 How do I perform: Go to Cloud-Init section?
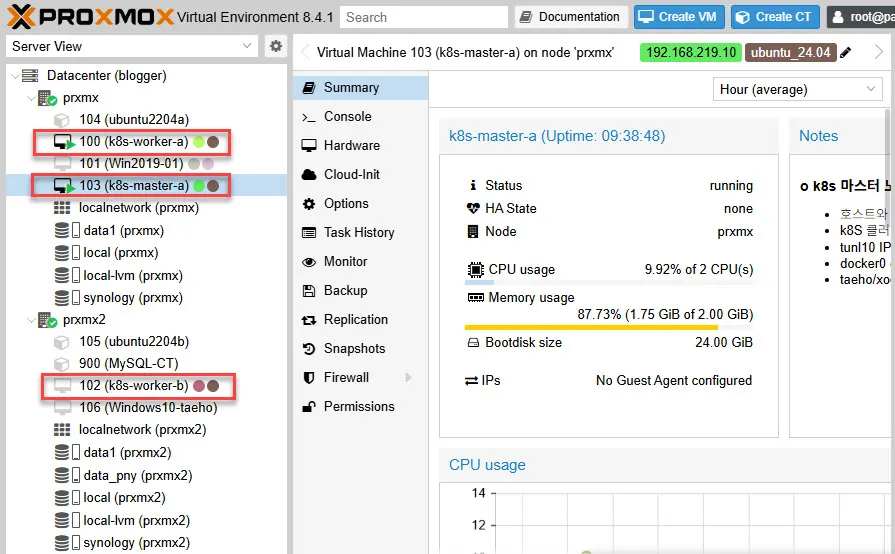pos(351,175)
